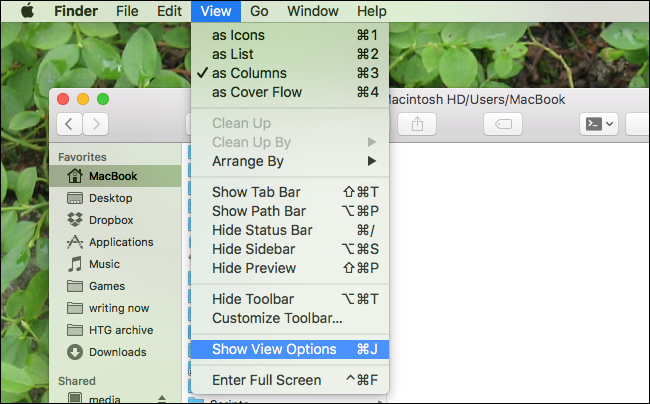
Task: Open Games folder in sidebar
Action: 115,286
